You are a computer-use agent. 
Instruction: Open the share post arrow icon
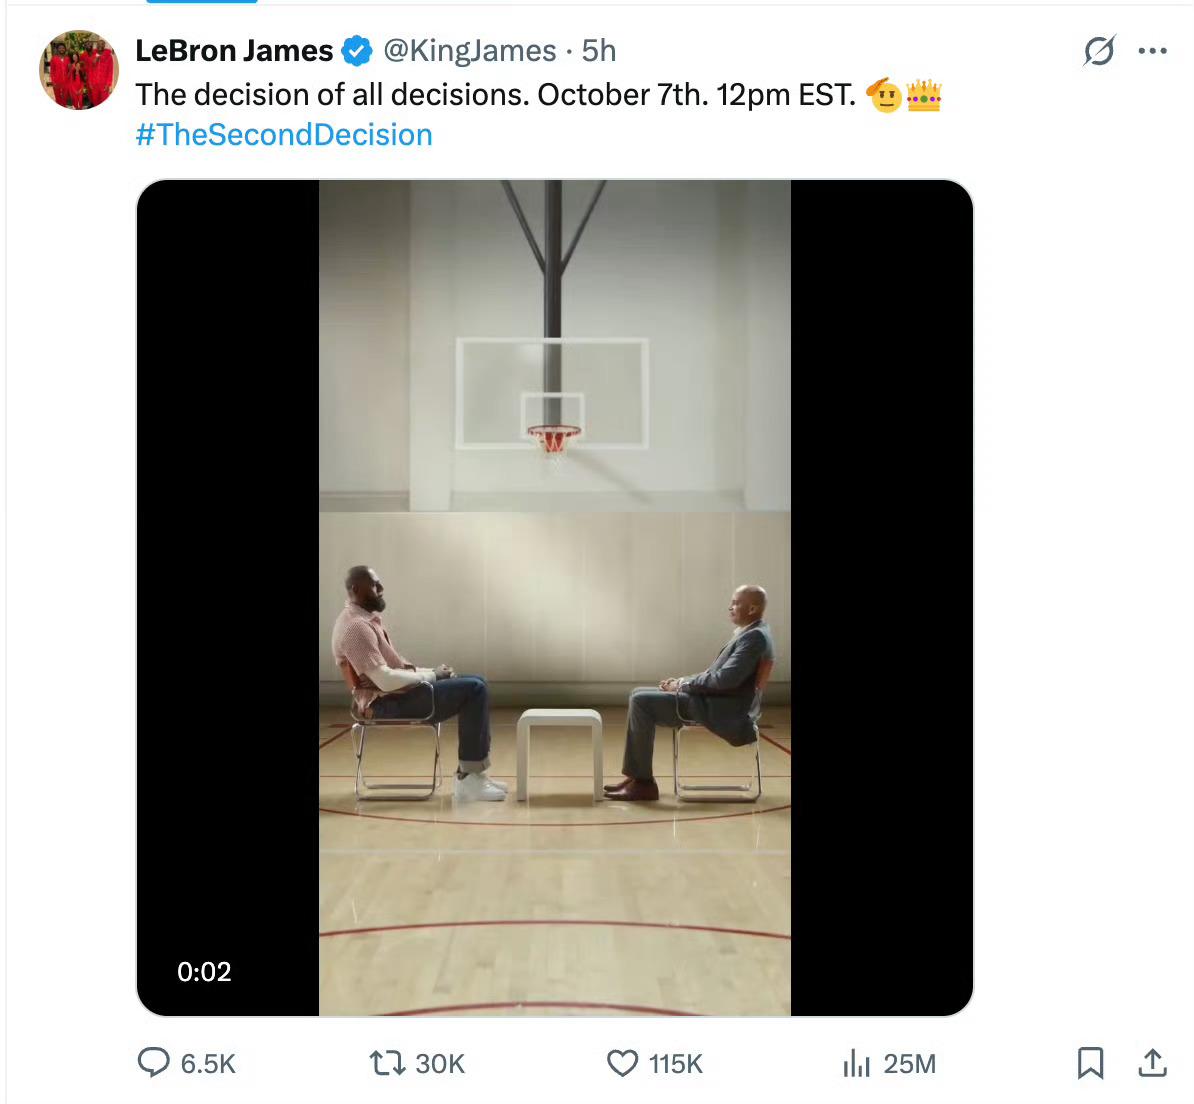click(1152, 1063)
